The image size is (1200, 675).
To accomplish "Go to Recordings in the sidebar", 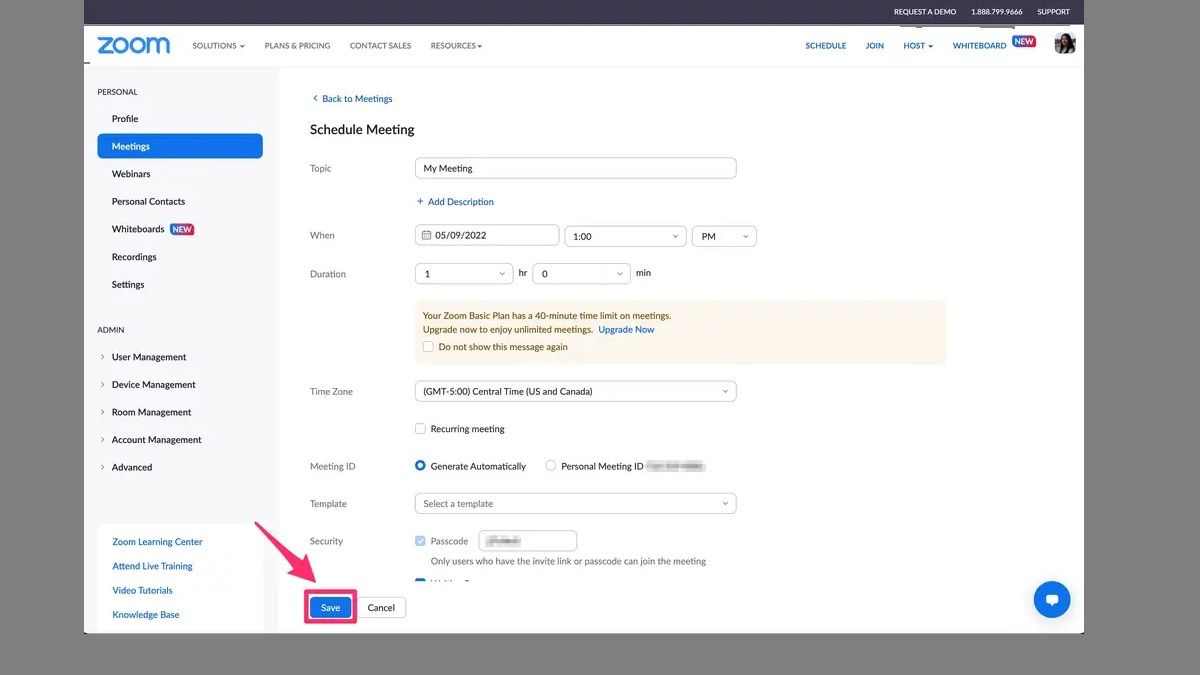I will 134,257.
